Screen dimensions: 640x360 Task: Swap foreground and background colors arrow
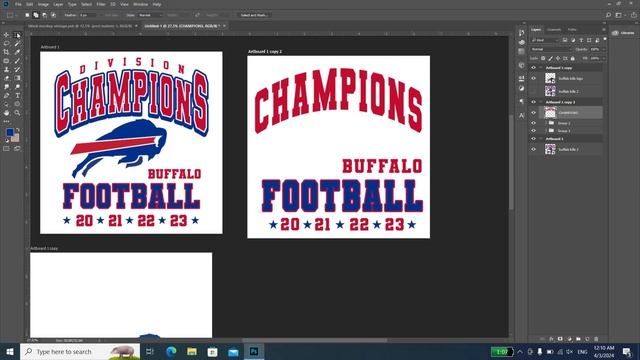(x=18, y=130)
